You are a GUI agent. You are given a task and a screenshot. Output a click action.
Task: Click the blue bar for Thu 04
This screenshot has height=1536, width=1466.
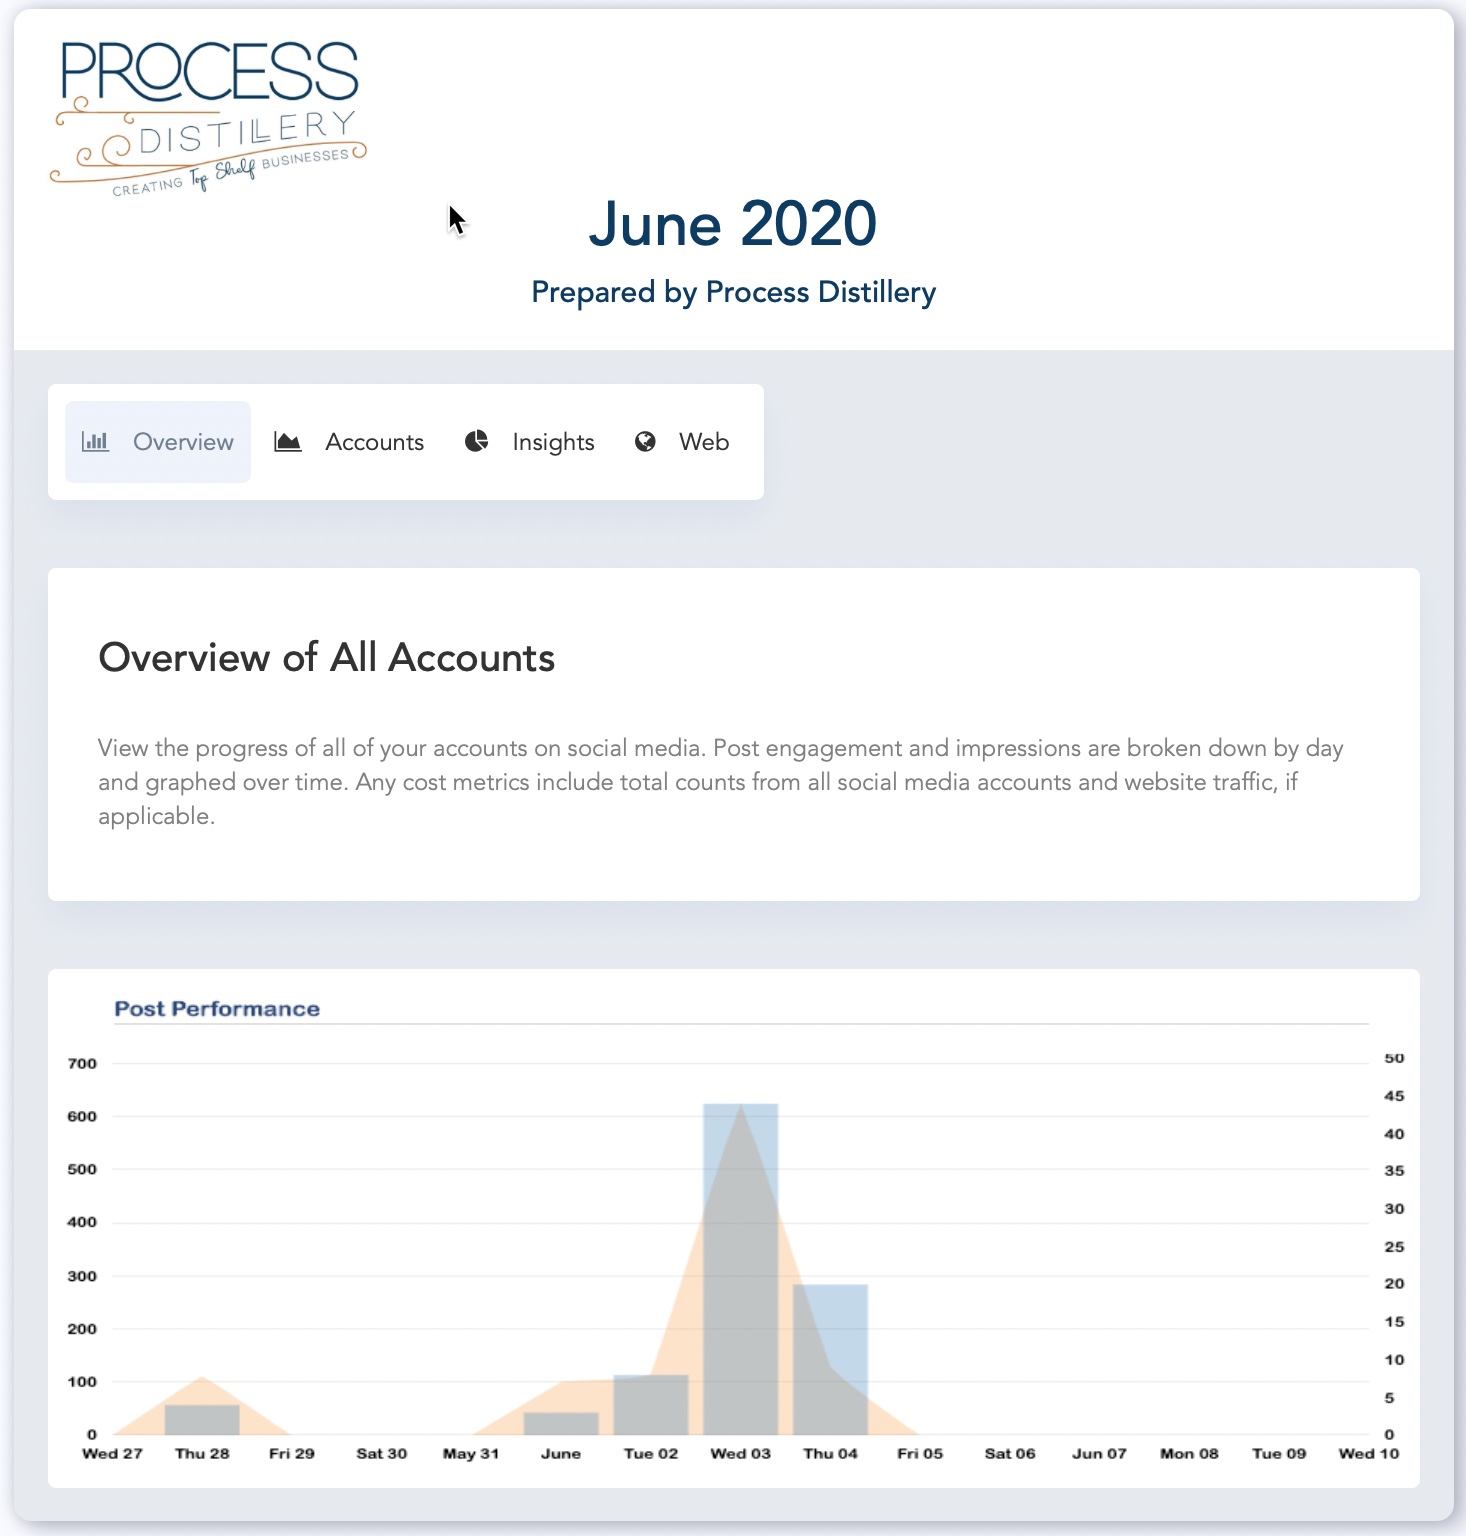coord(831,1360)
